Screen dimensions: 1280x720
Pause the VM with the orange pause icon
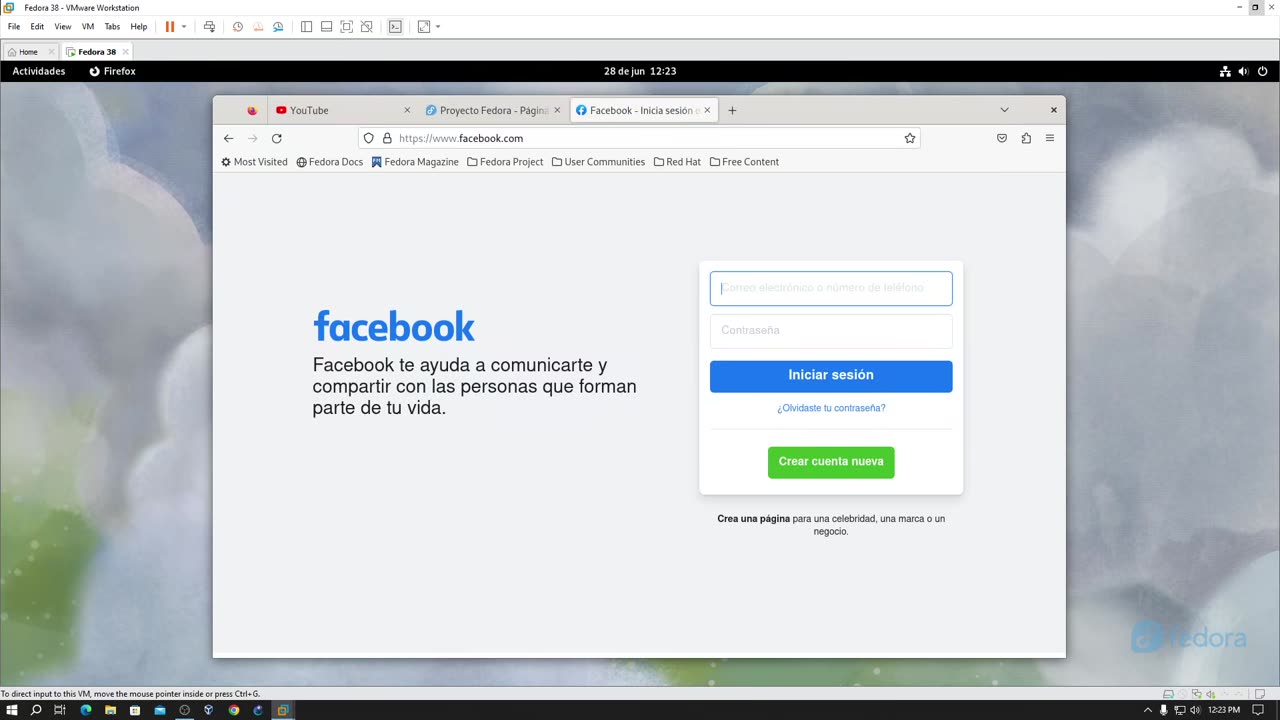170,27
